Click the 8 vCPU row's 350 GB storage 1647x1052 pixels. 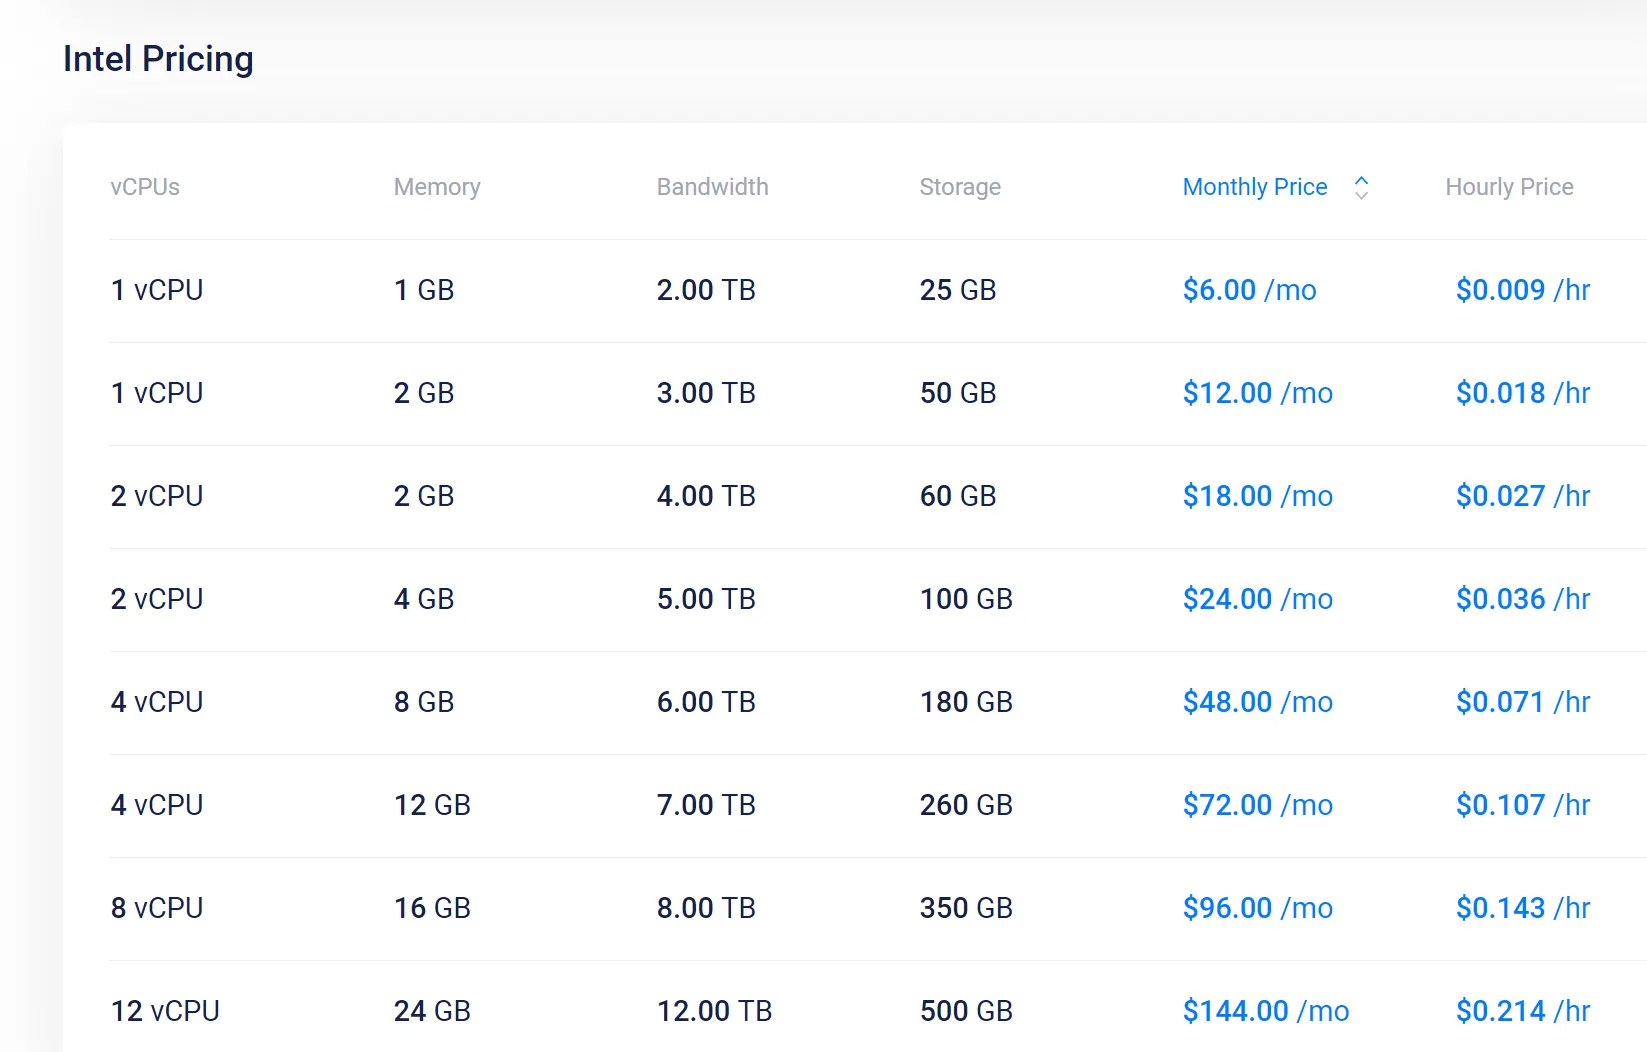(x=966, y=908)
